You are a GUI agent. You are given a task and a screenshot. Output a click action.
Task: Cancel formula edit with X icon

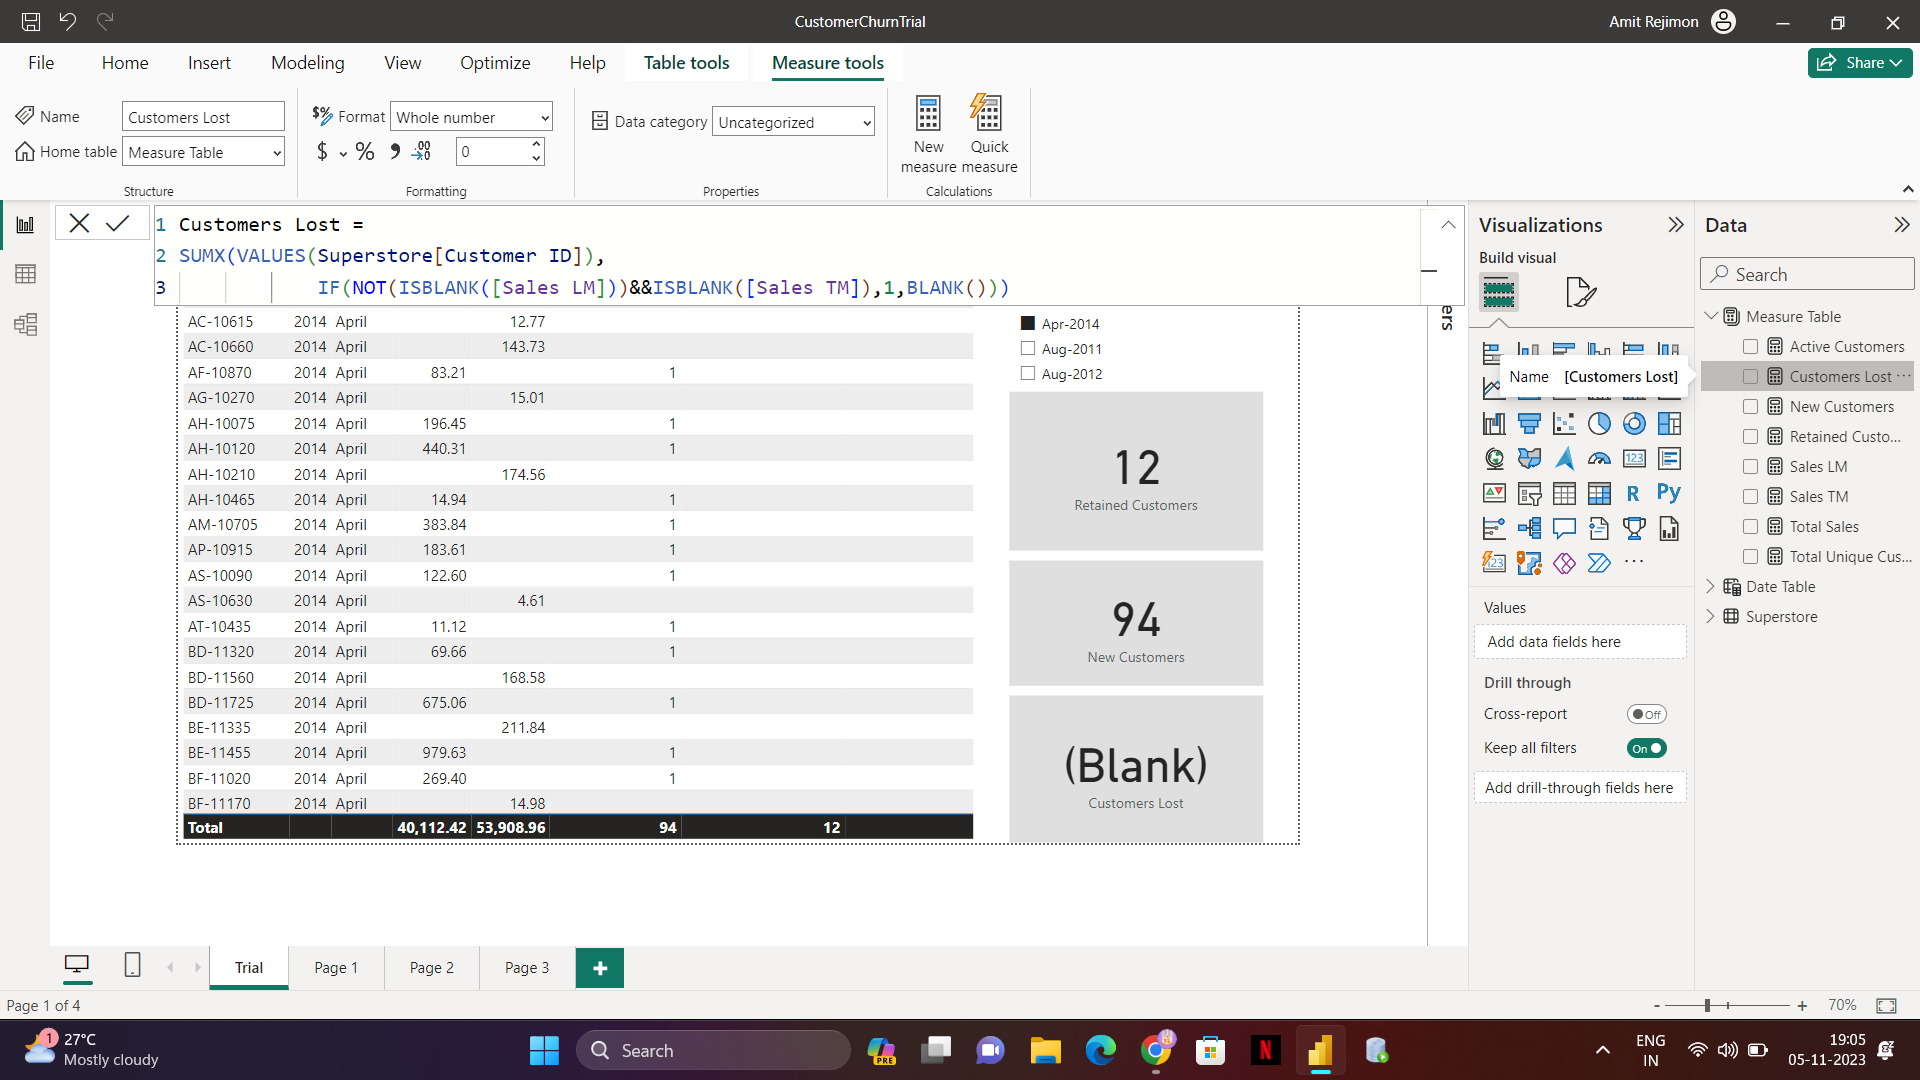pos(79,224)
